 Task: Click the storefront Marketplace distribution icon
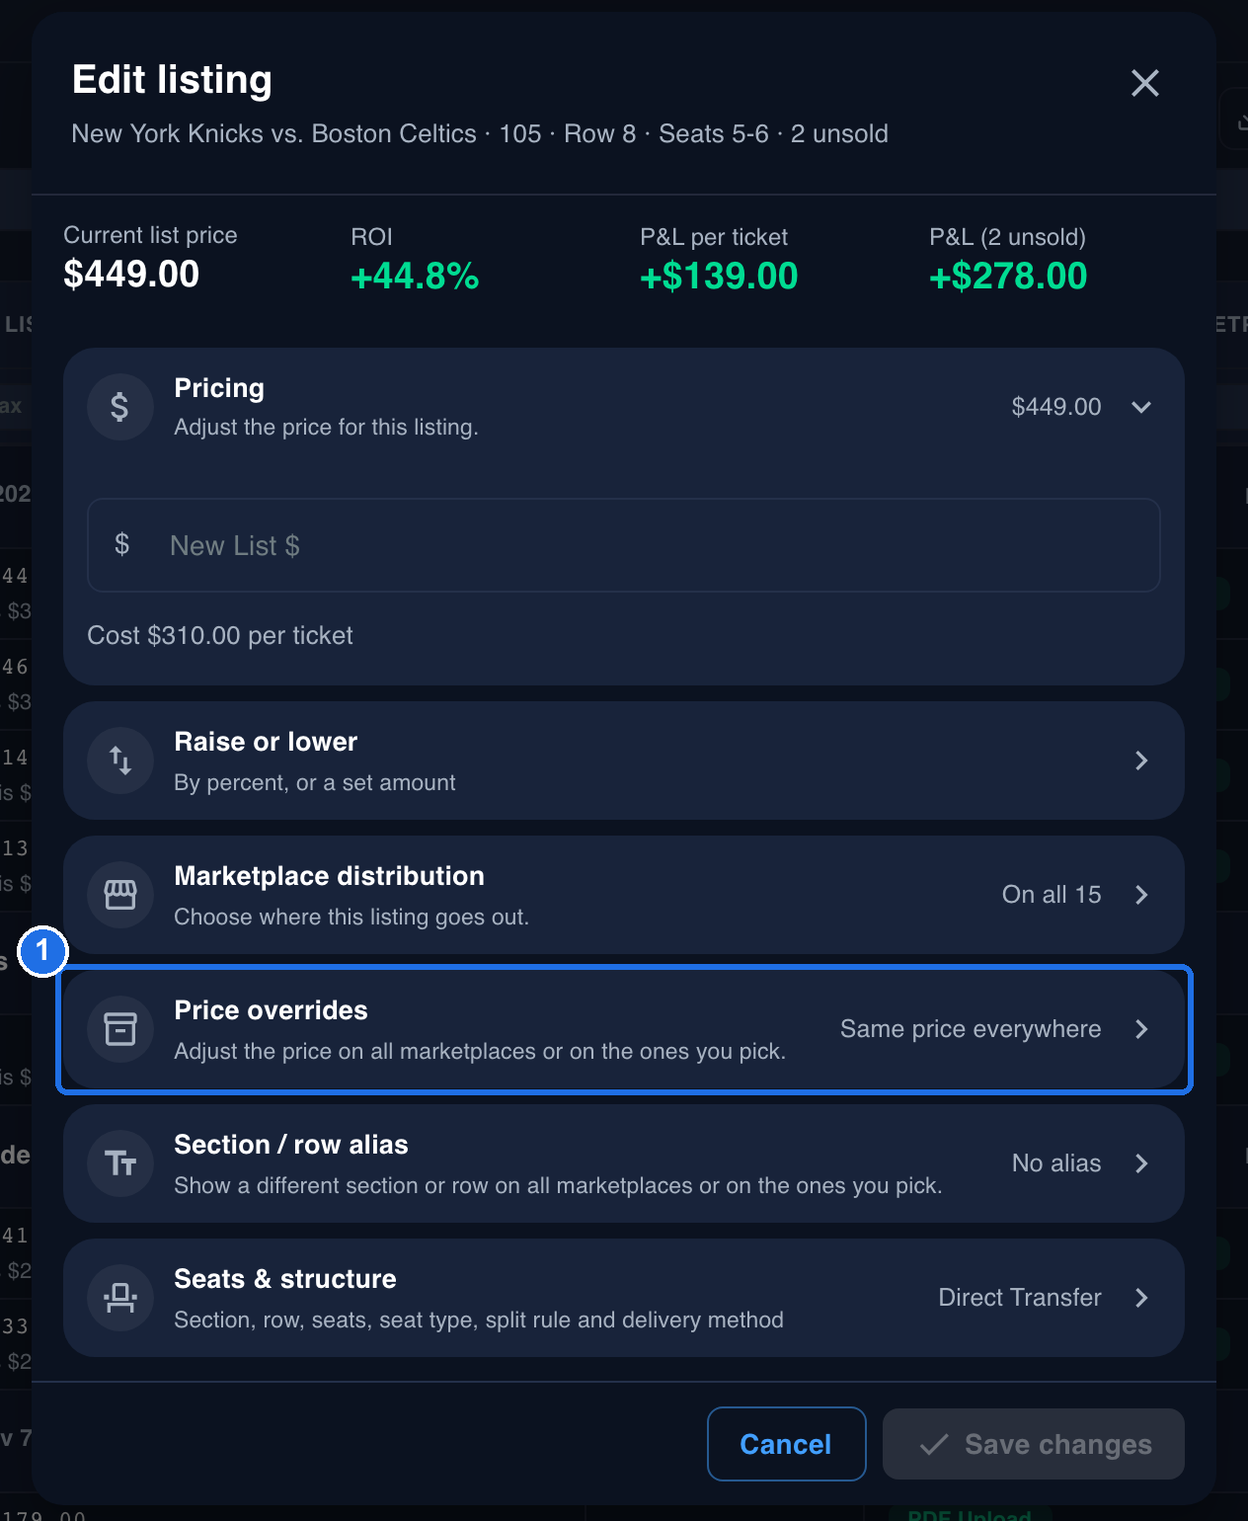click(x=120, y=895)
